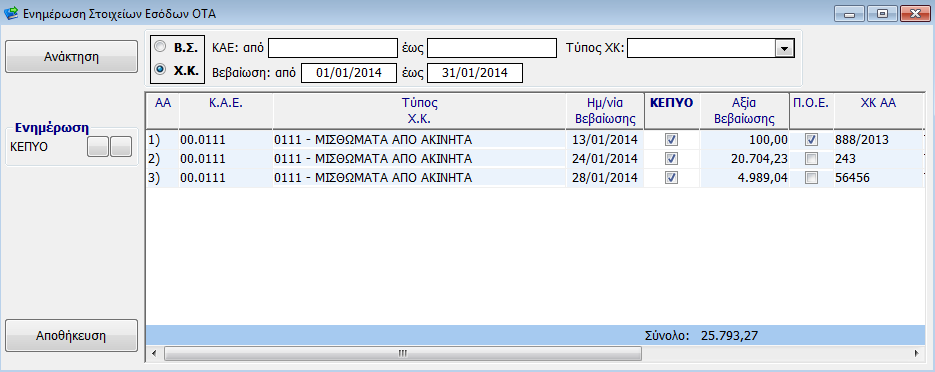This screenshot has height=372, width=935.
Task: Click the ΧΚ ΑΑ column header
Action: click(878, 110)
